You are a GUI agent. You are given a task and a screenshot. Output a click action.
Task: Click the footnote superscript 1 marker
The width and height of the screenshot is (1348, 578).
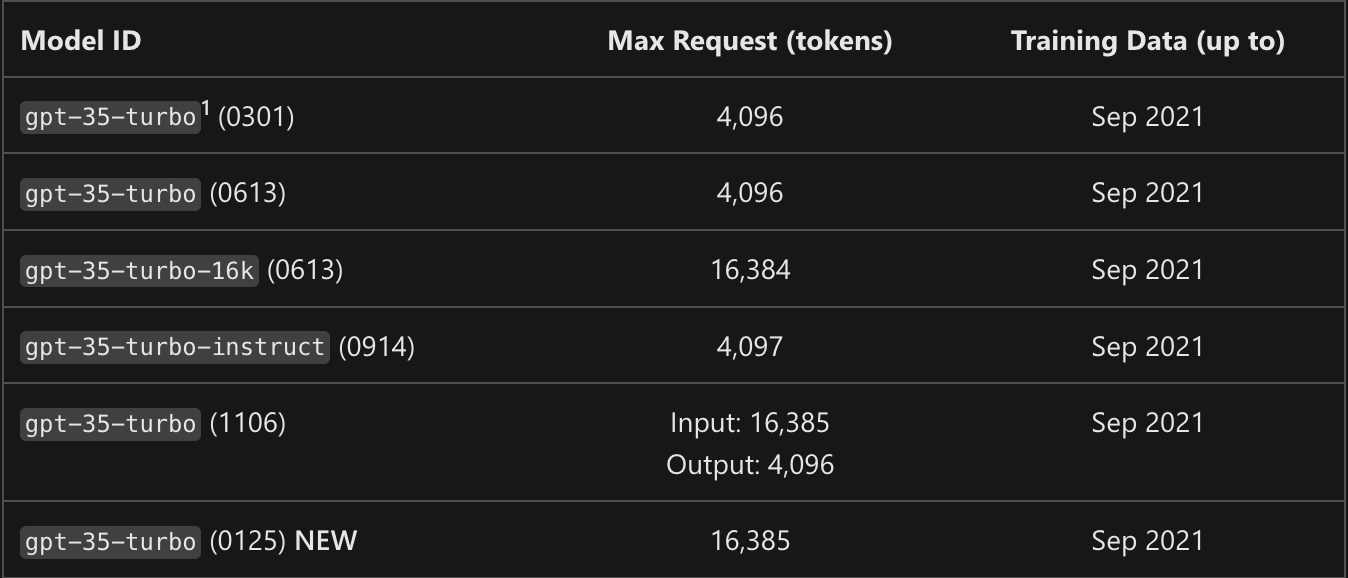click(x=206, y=108)
